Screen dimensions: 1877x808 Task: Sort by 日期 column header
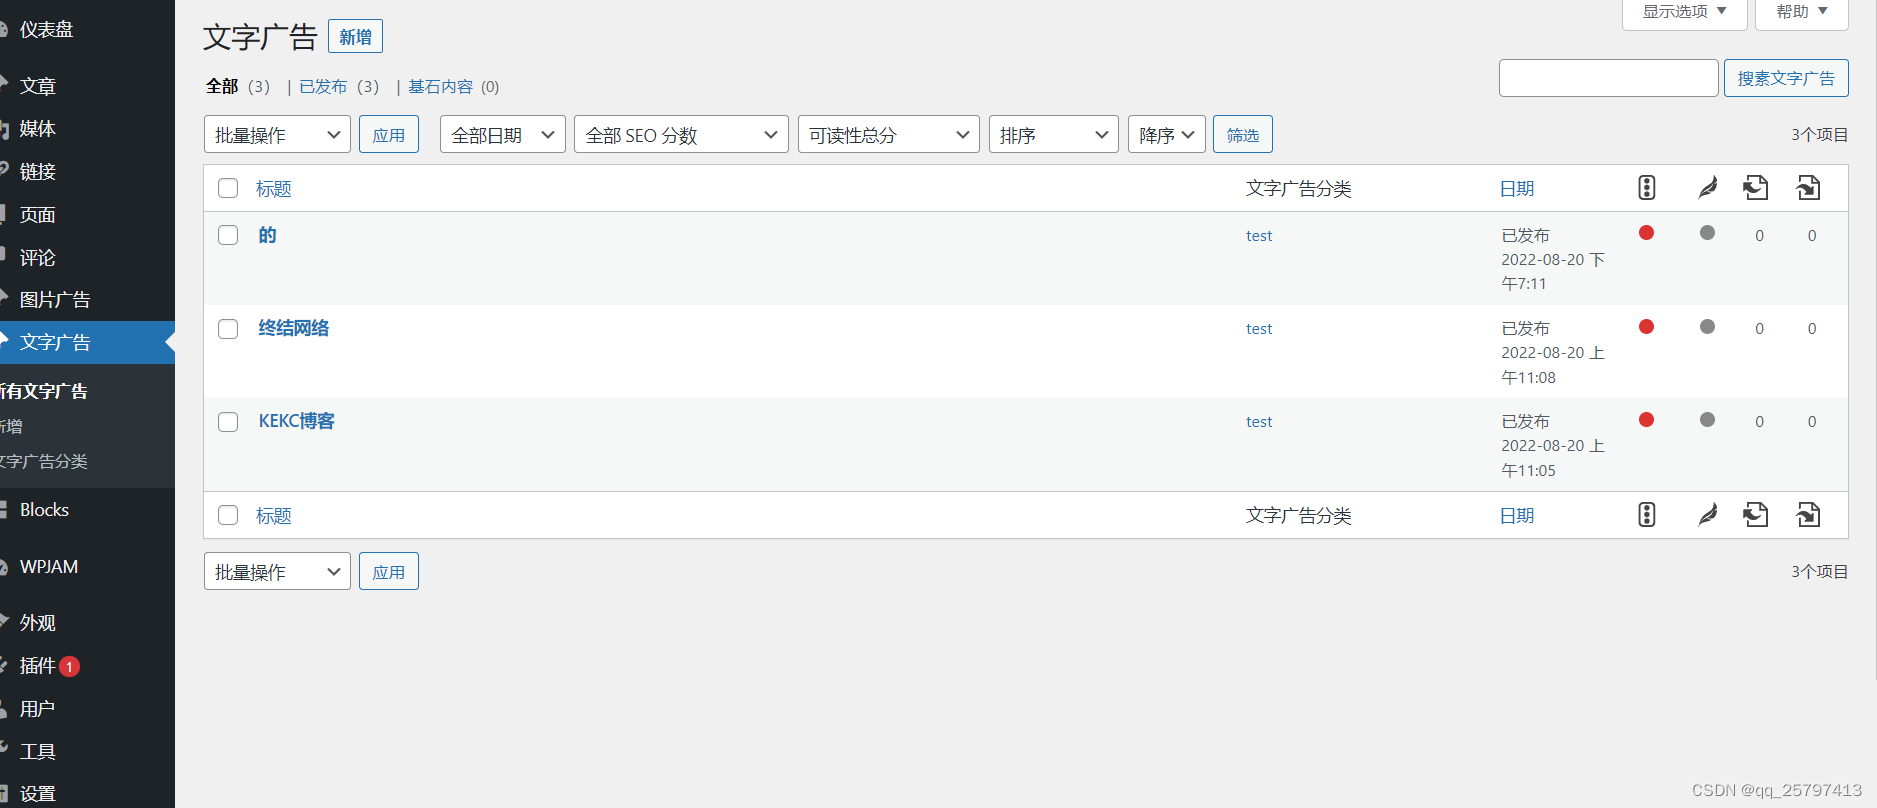click(x=1517, y=188)
